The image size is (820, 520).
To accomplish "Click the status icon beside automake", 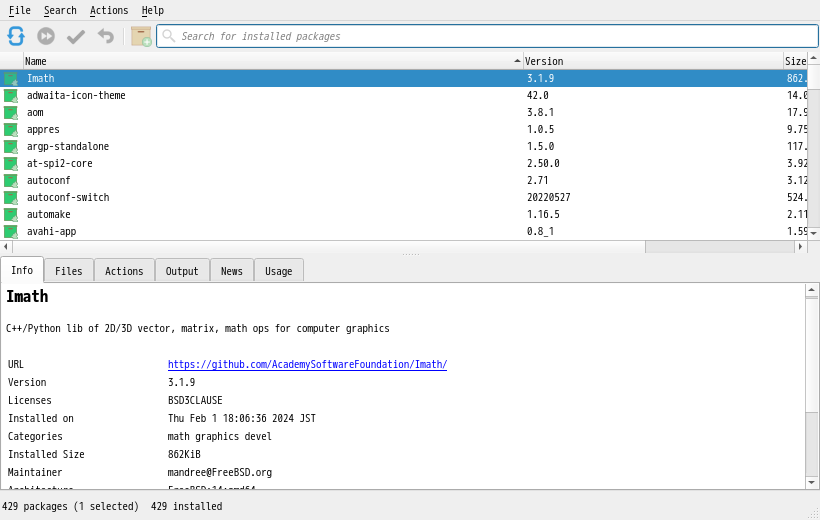I will click(11, 214).
